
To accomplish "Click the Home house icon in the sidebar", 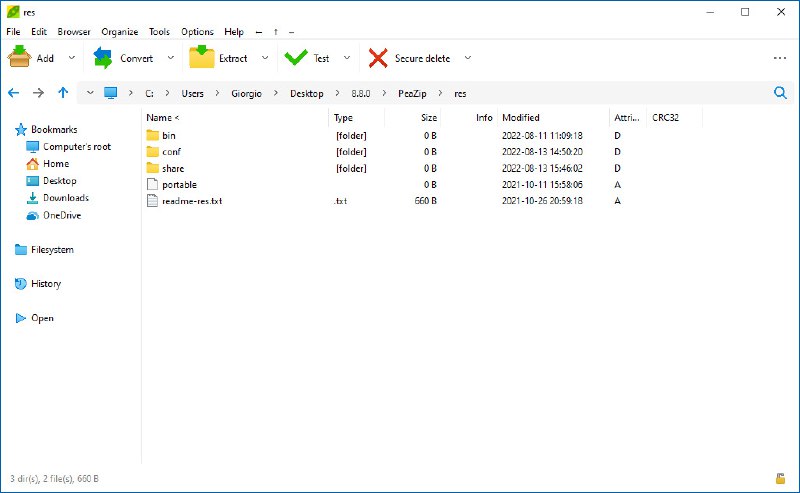I will 32,164.
